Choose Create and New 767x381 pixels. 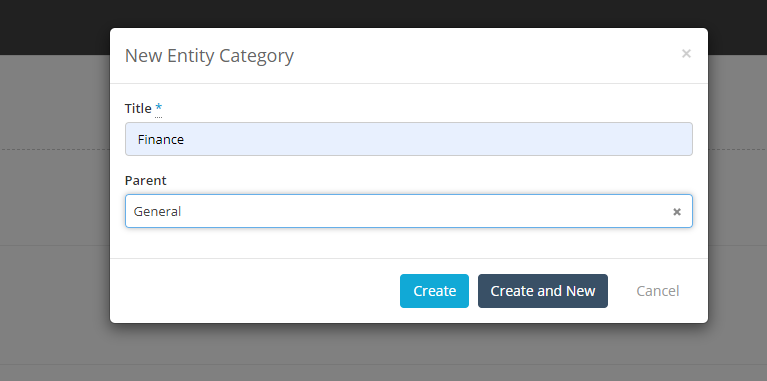[542, 291]
